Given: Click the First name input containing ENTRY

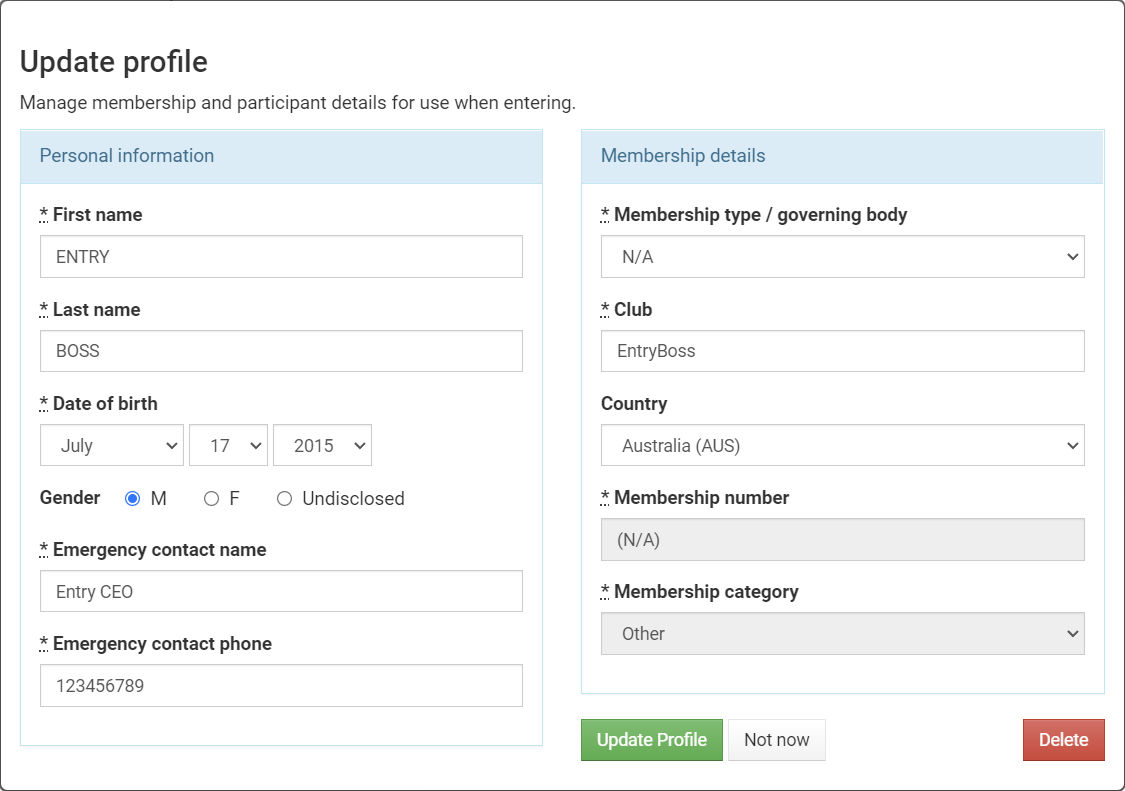Looking at the screenshot, I should coord(281,256).
